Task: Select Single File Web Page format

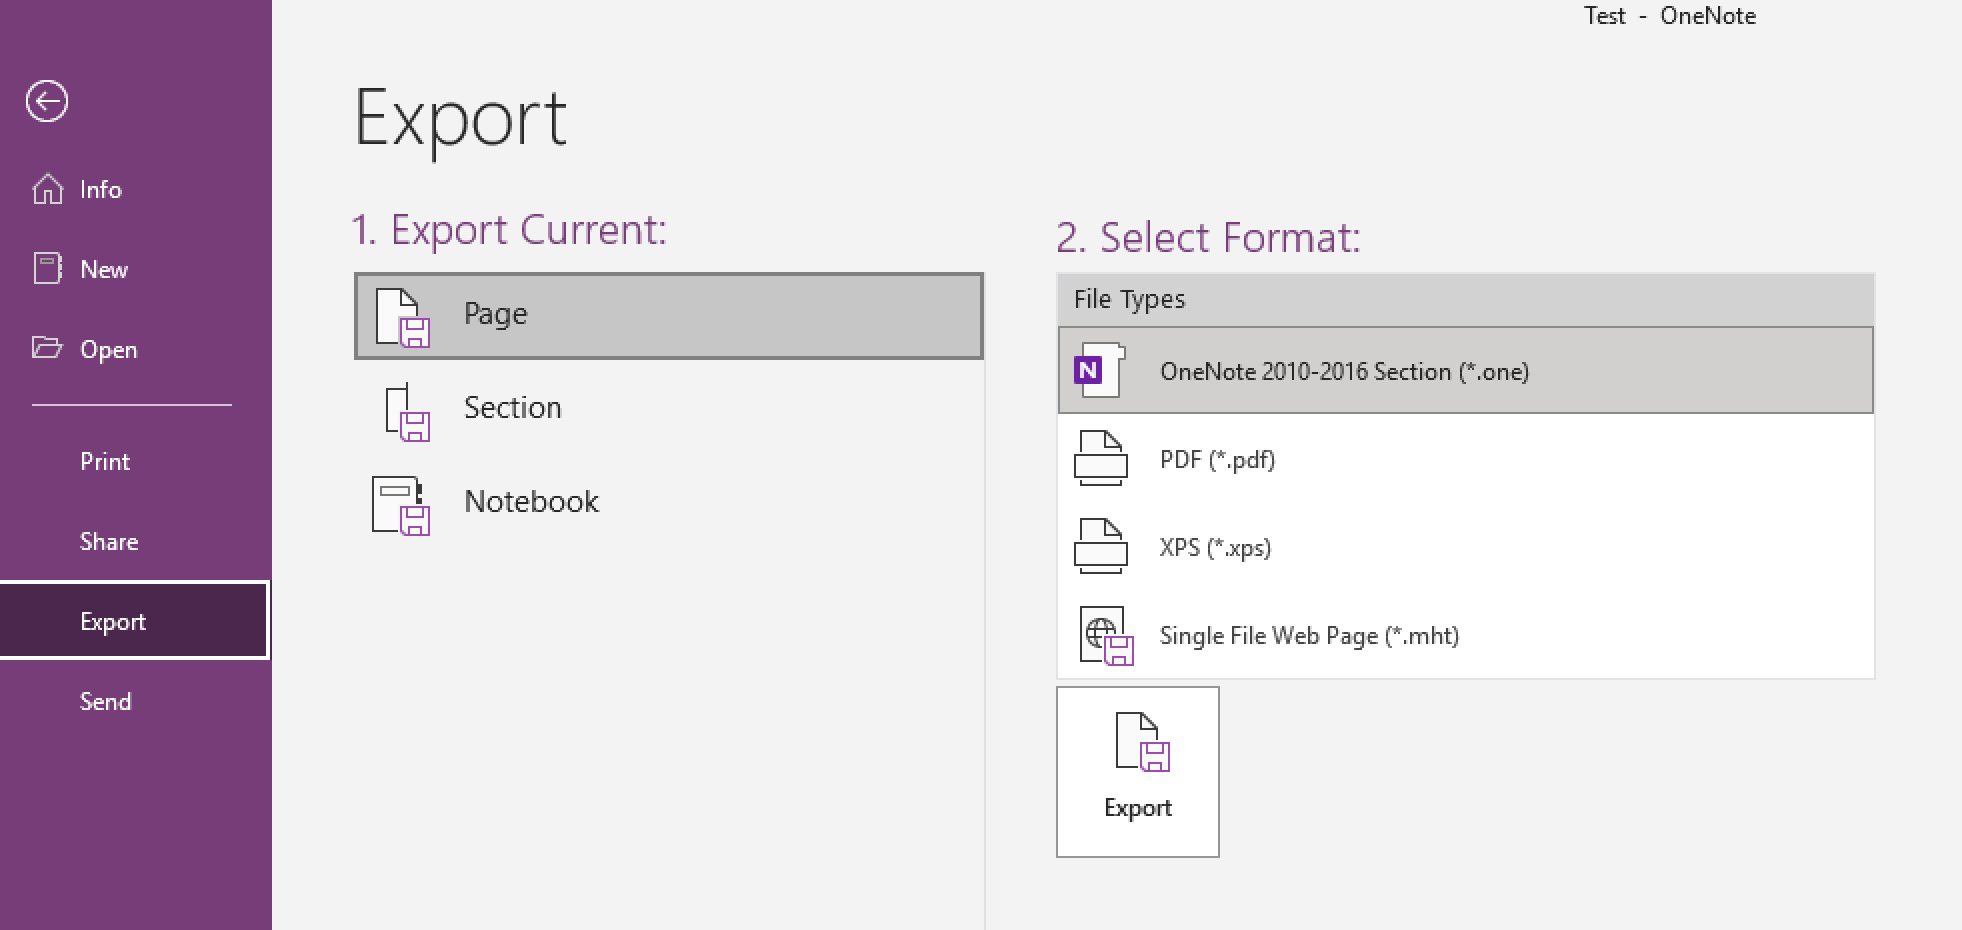Action: [x=1466, y=635]
